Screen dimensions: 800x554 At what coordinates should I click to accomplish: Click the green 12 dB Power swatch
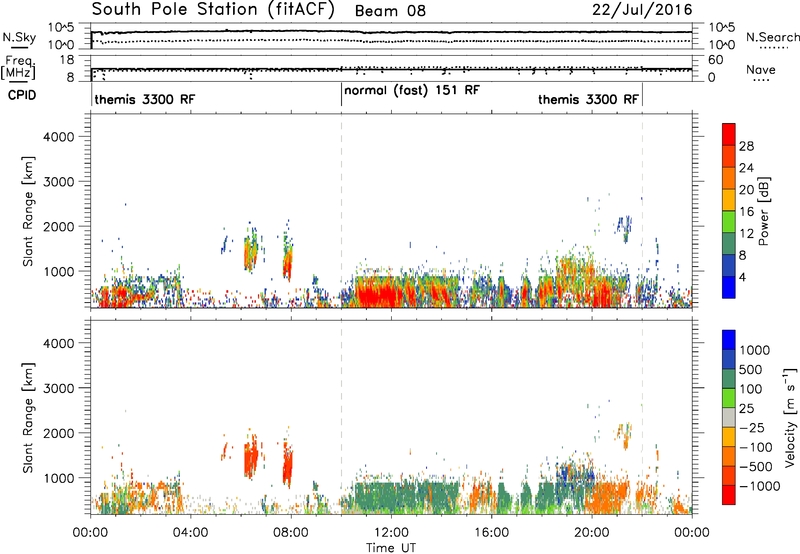(729, 221)
